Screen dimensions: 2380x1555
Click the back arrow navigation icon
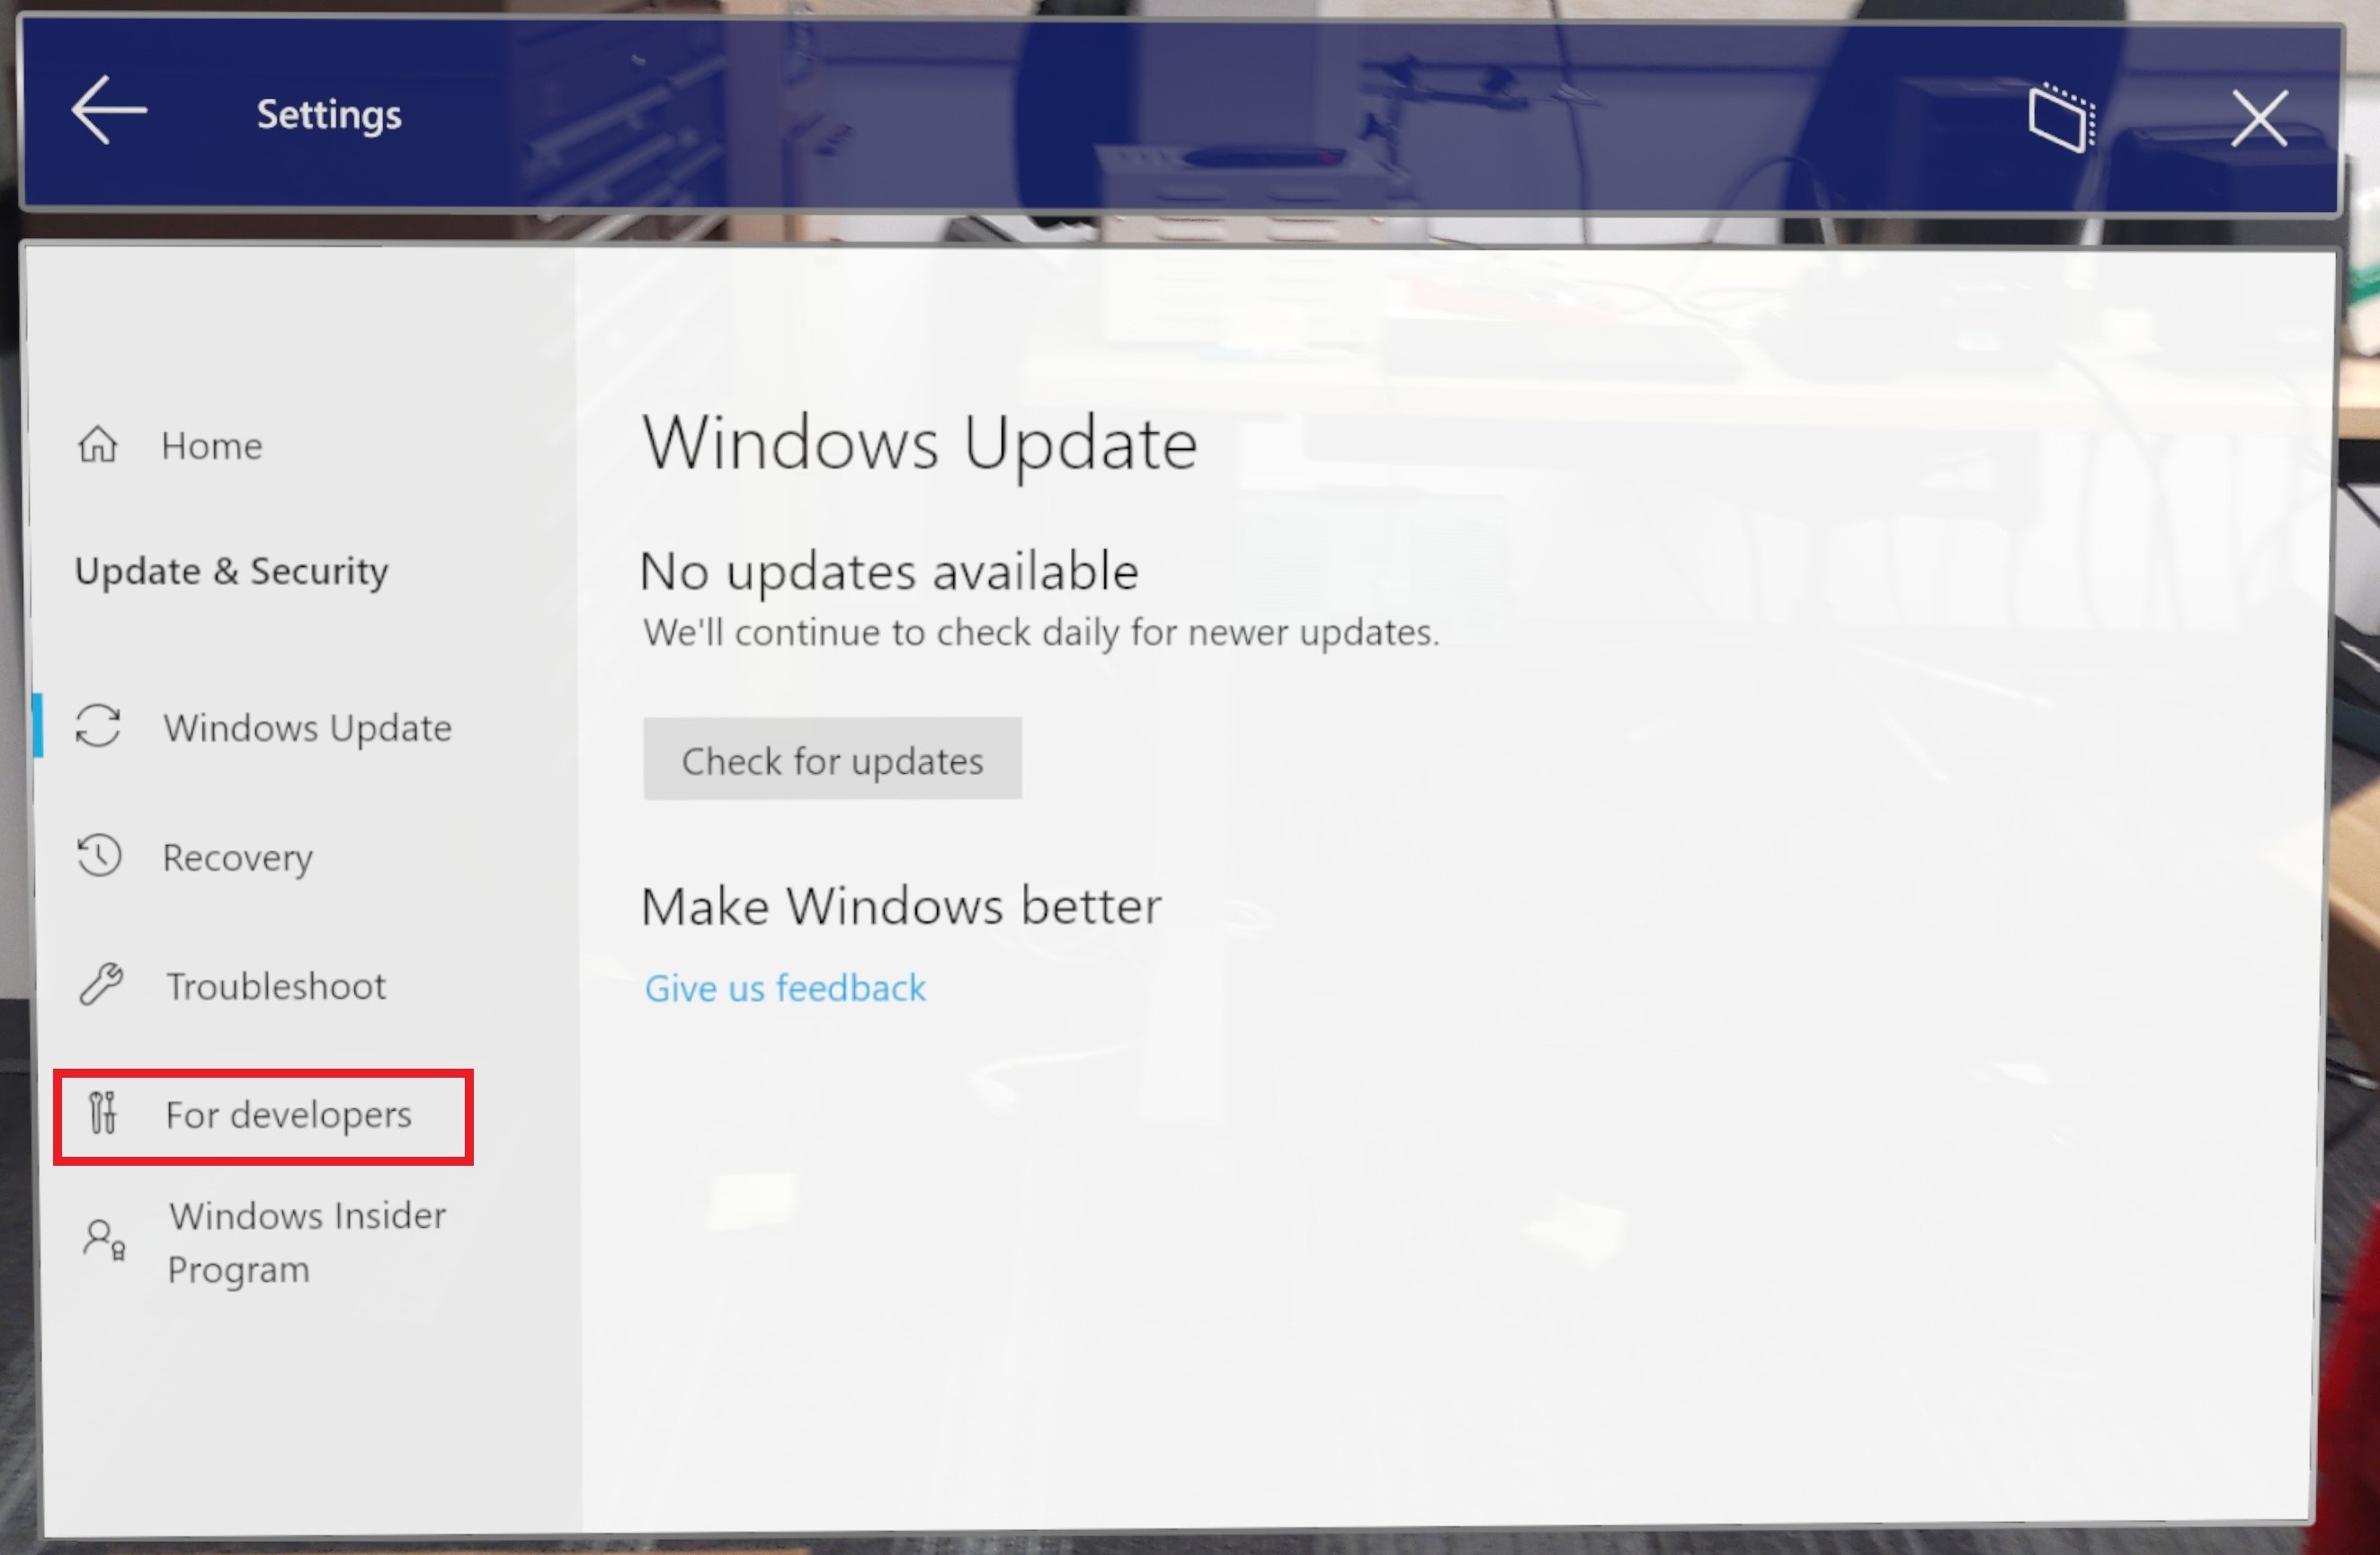106,113
